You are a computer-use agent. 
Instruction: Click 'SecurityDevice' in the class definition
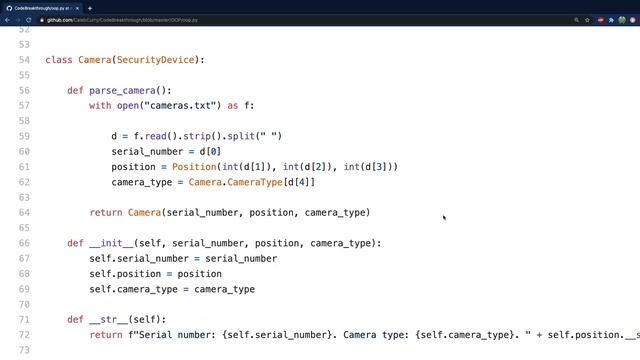click(156, 60)
